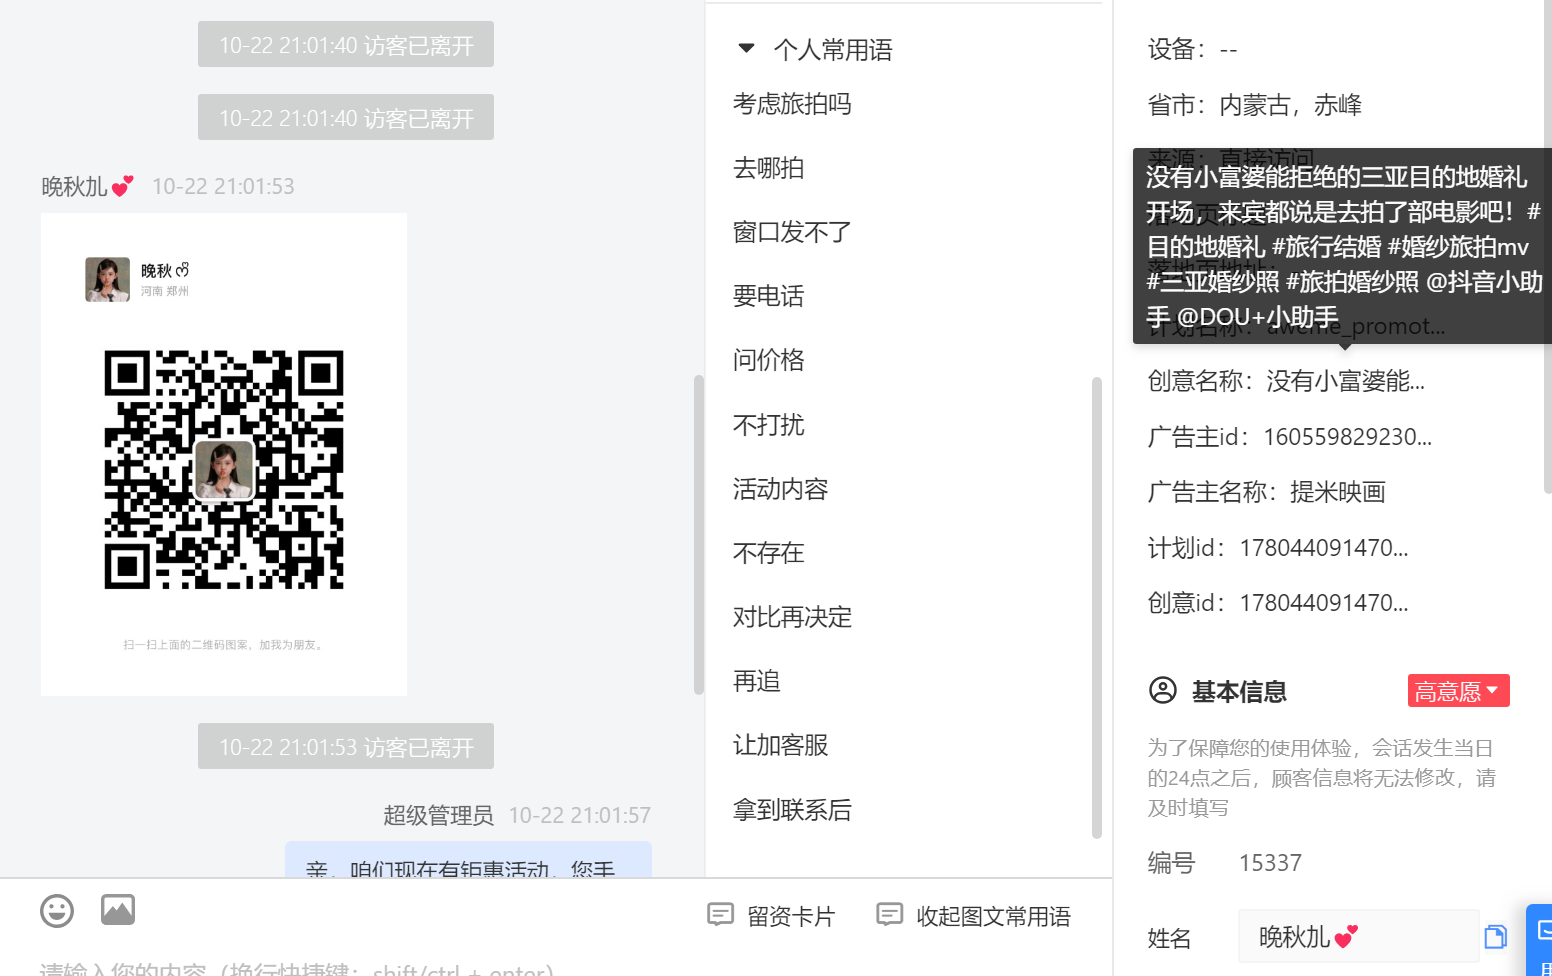Select quick phrase 让加客服
Image resolution: width=1552 pixels, height=976 pixels.
[x=780, y=745]
